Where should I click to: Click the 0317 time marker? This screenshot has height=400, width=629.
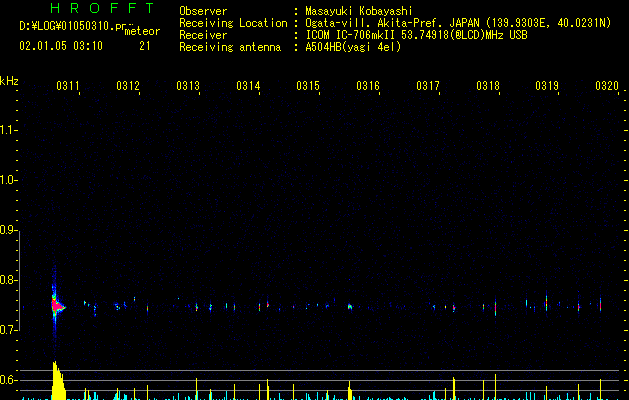428,86
